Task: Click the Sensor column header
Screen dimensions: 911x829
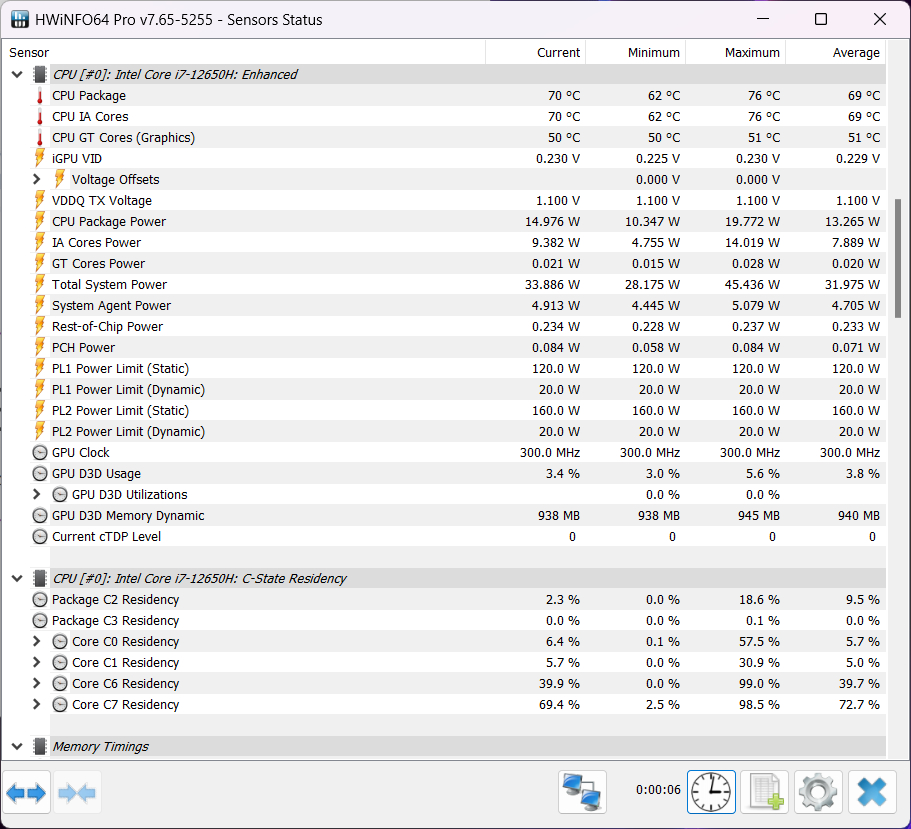Action: tap(30, 53)
